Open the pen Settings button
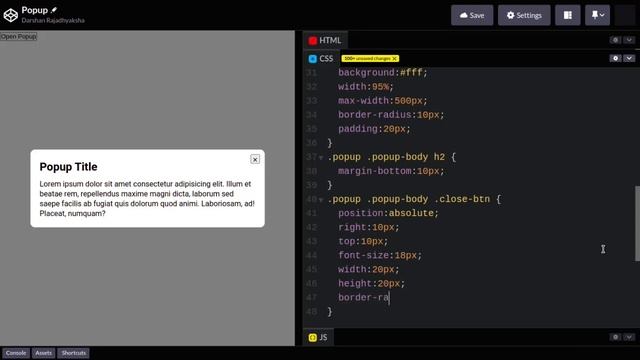This screenshot has width=640, height=360. 524,15
